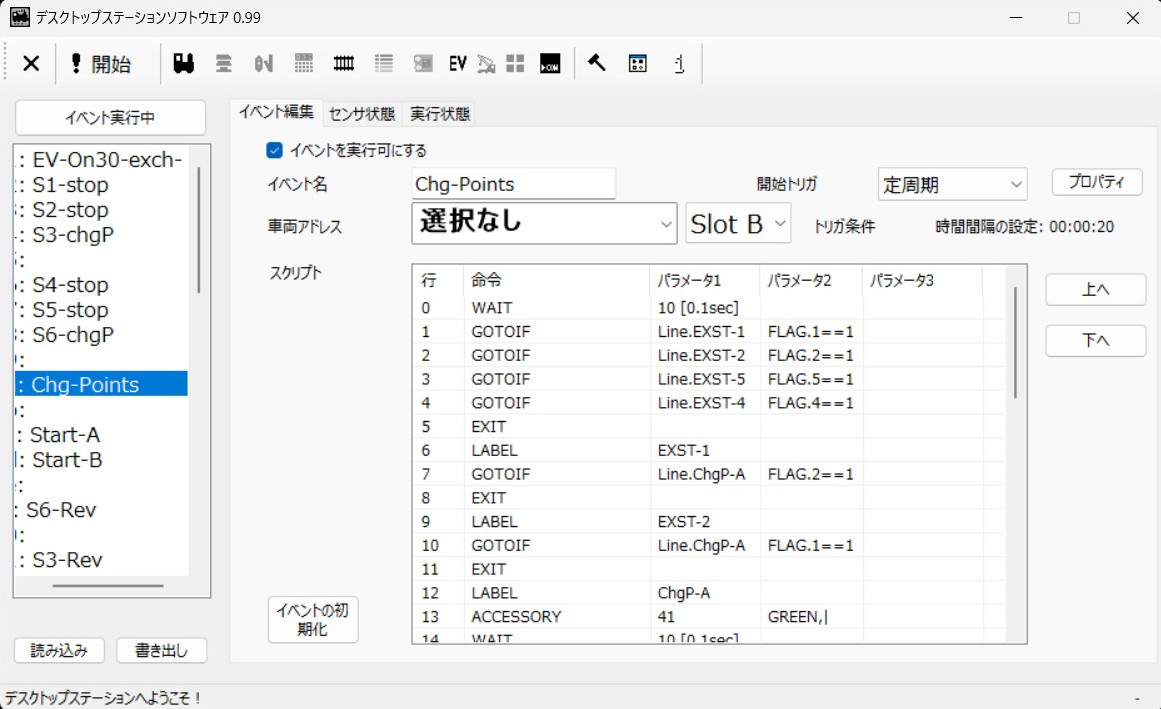Open the info 'i' toolbar icon
Viewport: 1161px width, 709px height.
pyautogui.click(x=679, y=64)
